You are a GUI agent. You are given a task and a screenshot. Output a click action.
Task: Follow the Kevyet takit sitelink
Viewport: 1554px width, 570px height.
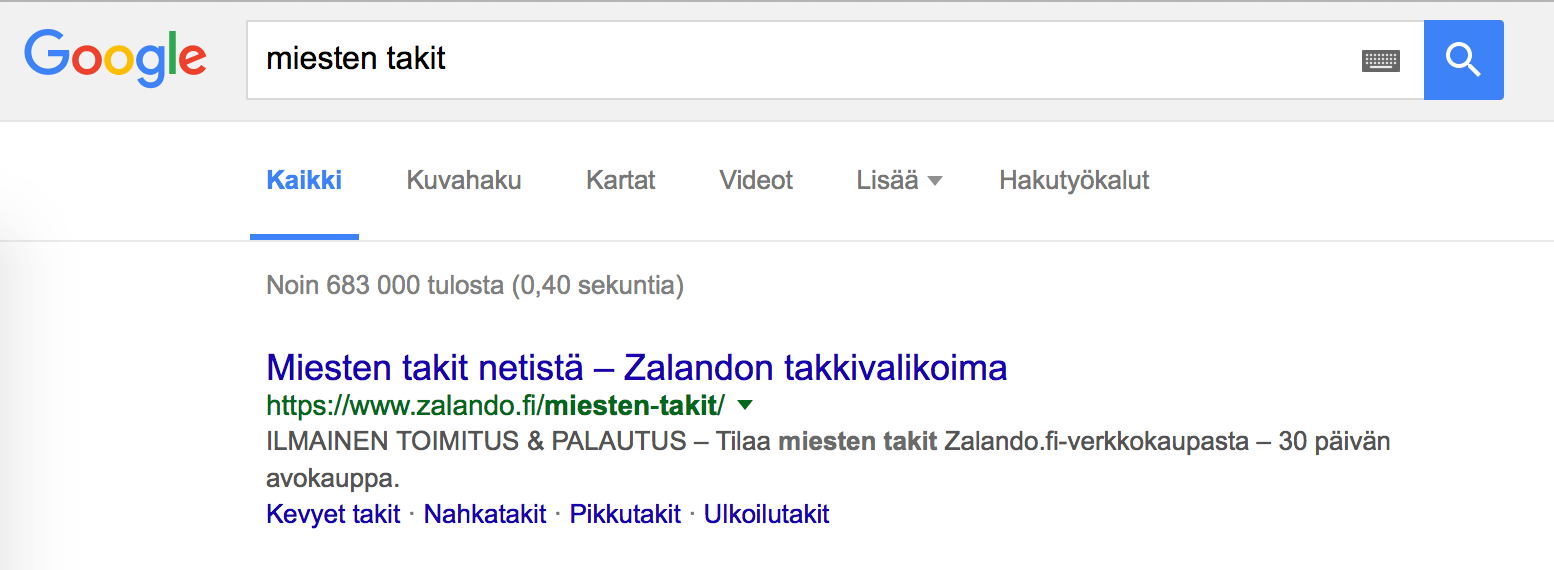(x=333, y=514)
